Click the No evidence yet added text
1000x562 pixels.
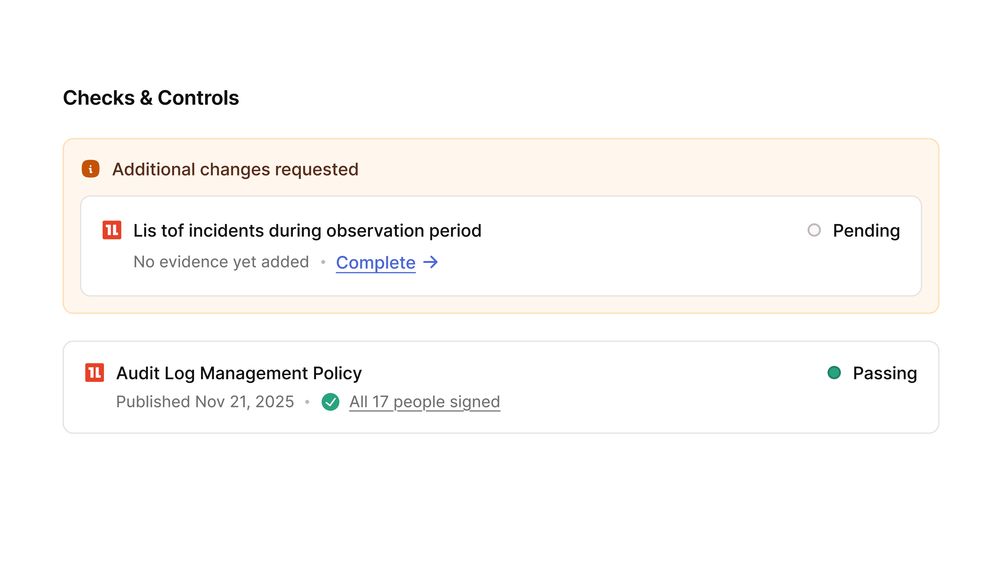click(x=221, y=262)
